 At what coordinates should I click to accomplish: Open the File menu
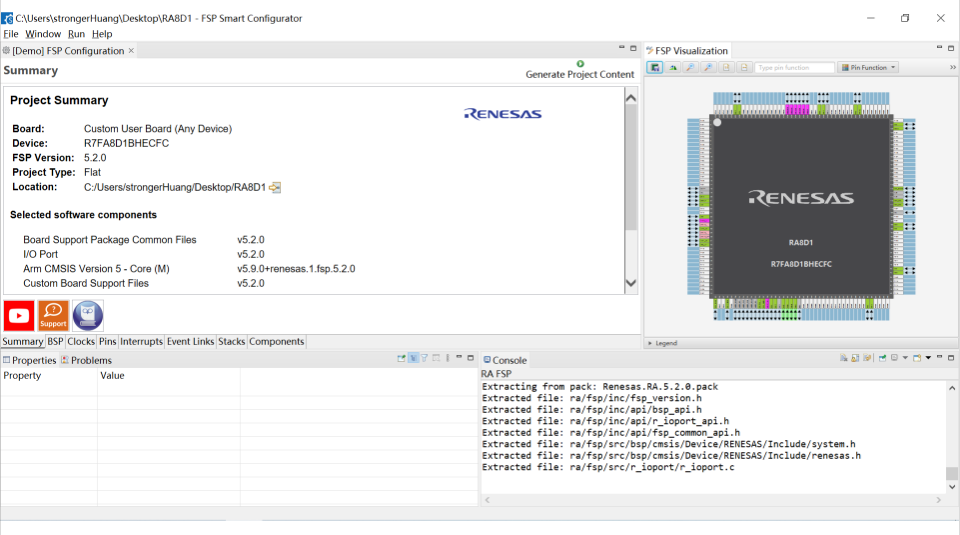click(x=10, y=34)
